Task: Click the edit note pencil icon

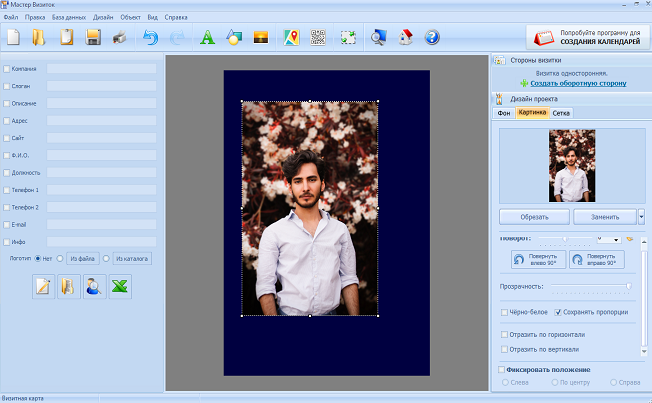Action: [43, 287]
